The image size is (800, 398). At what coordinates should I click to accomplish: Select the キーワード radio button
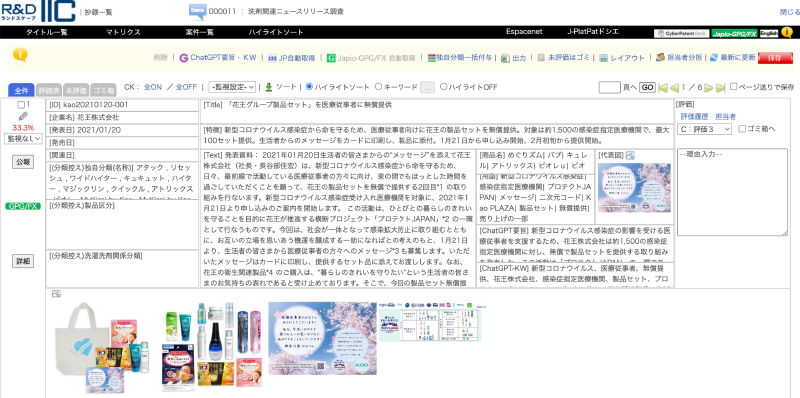[x=379, y=87]
